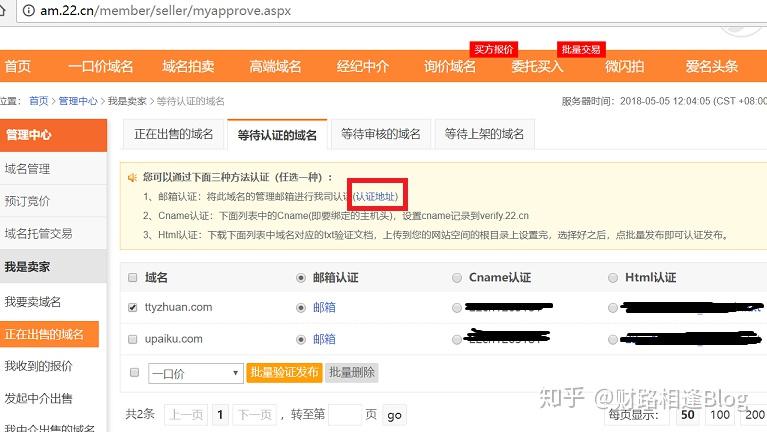Uncheck the ttyzhuan.com checkbox

click(x=133, y=307)
